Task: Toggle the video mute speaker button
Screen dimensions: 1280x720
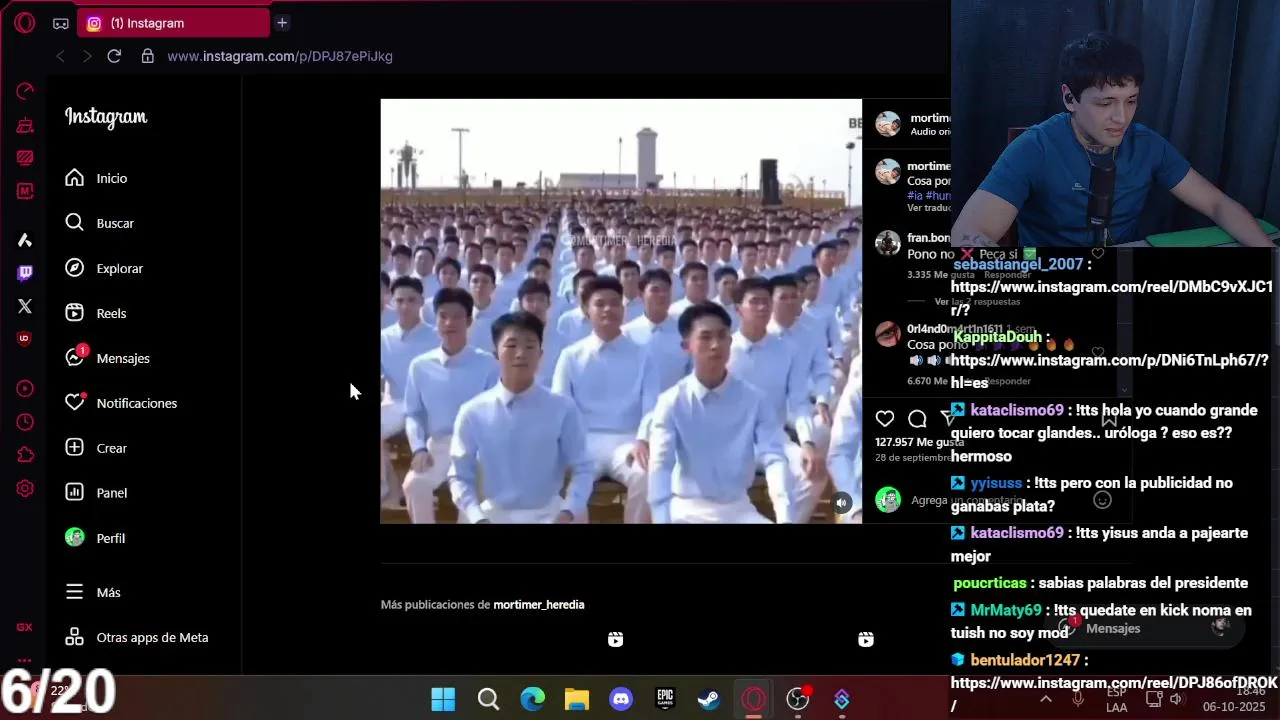Action: pos(841,503)
